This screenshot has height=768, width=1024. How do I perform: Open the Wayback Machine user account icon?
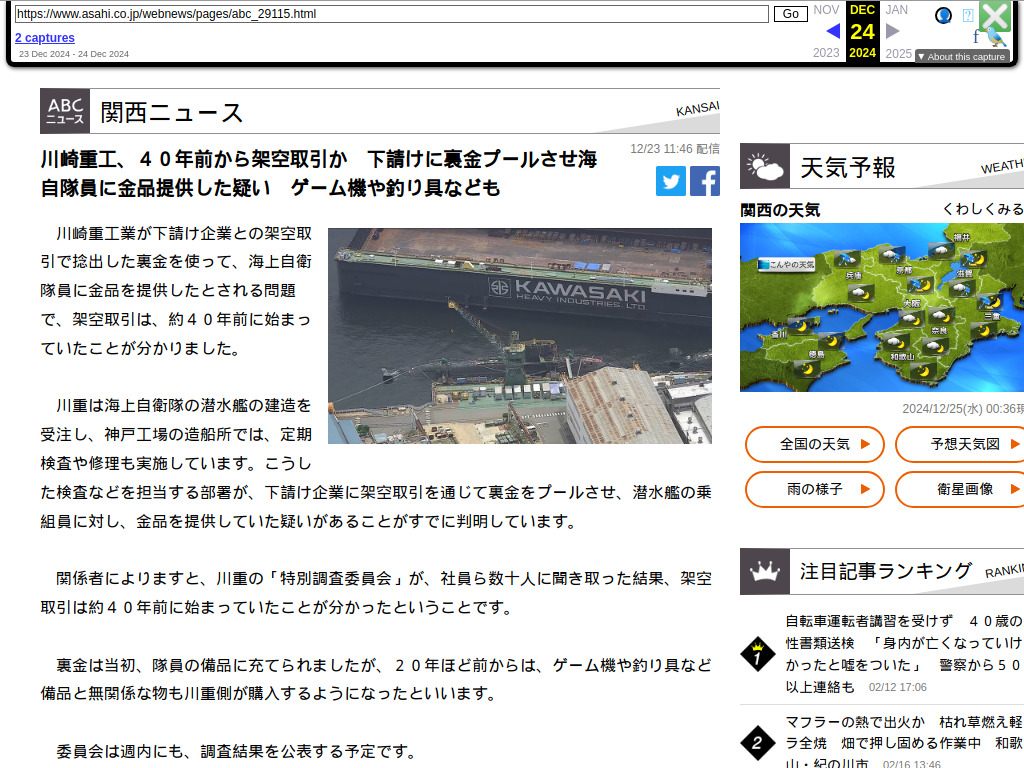point(943,15)
